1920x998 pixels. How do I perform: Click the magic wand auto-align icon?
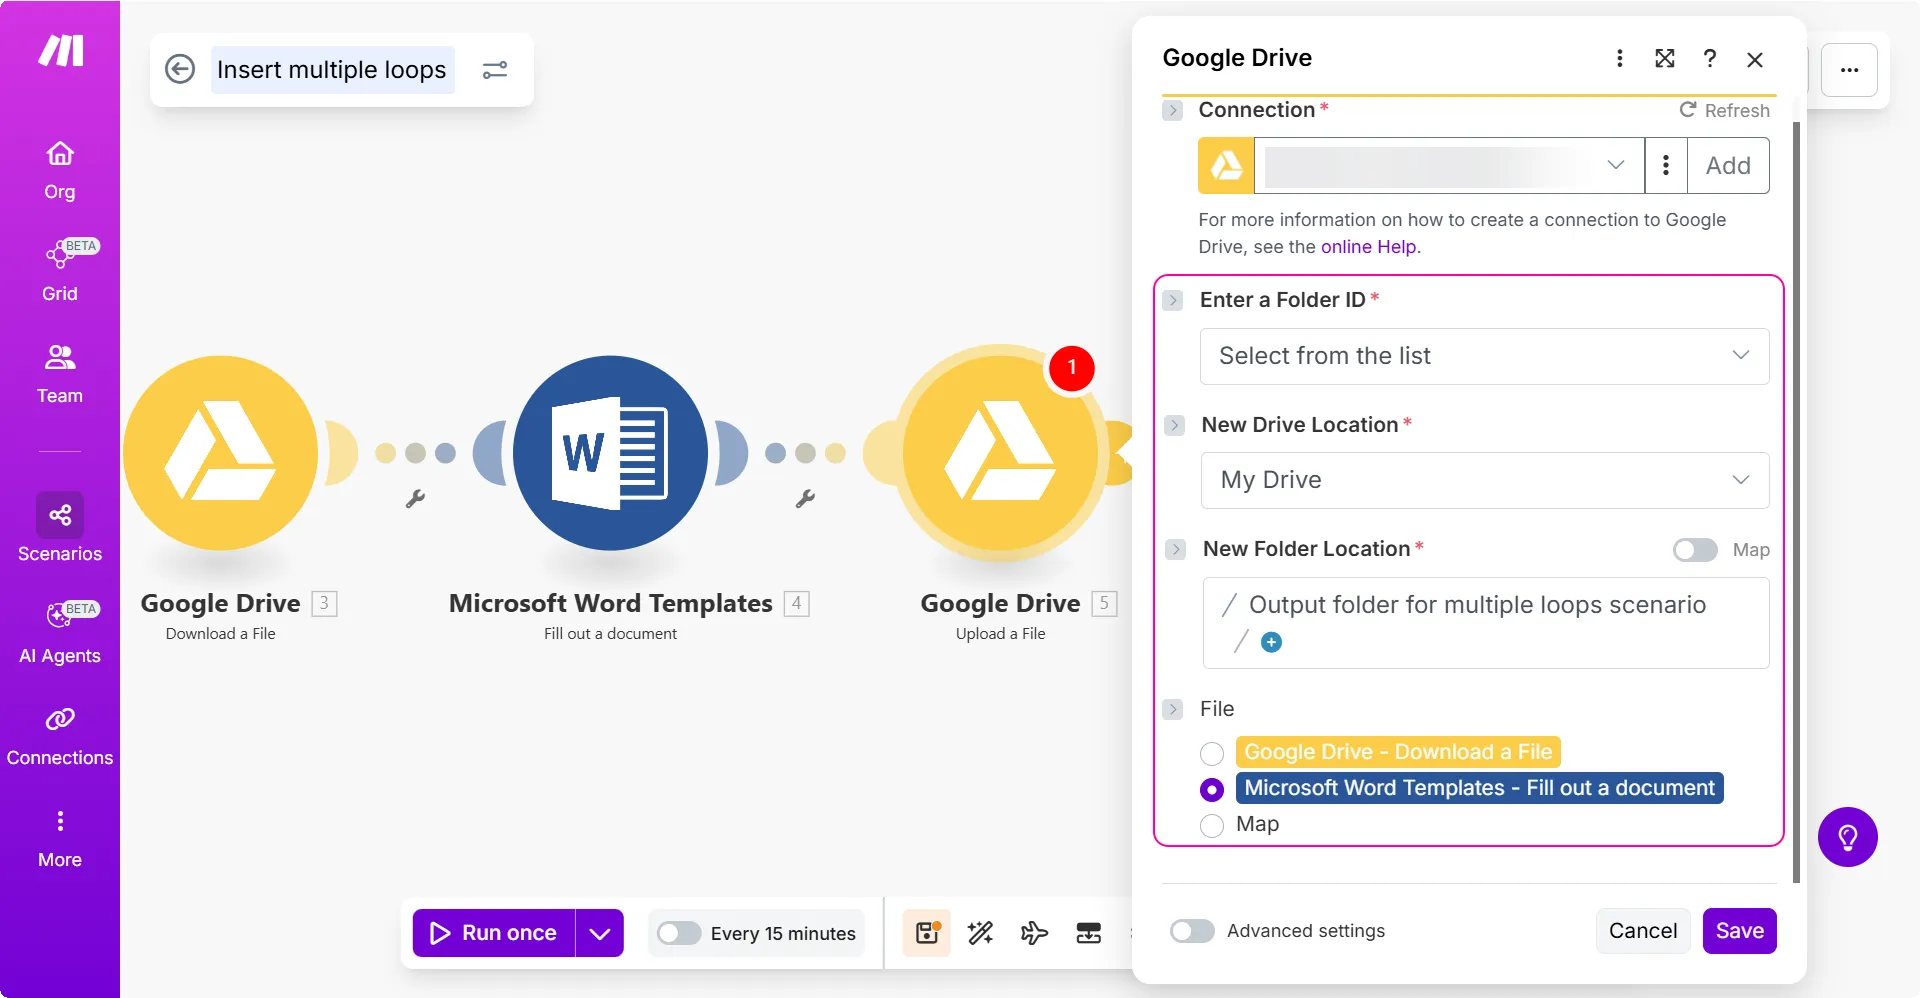[981, 933]
